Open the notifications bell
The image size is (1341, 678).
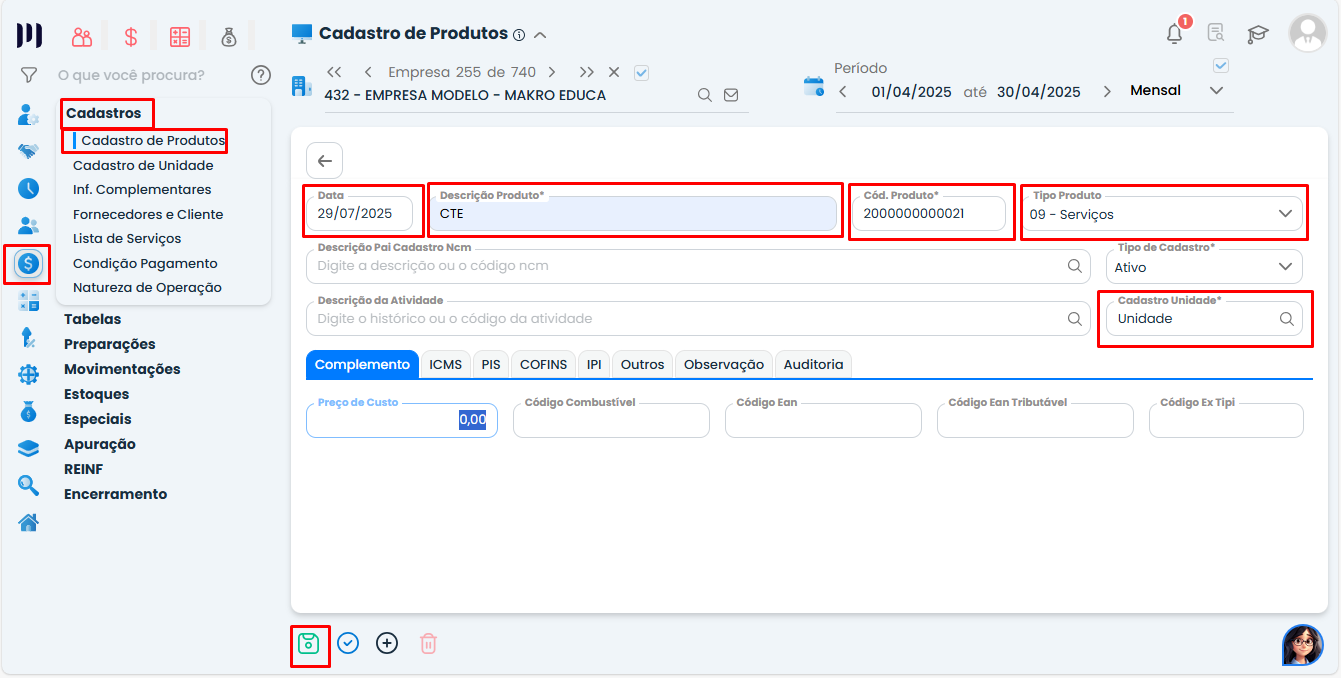pos(1174,34)
